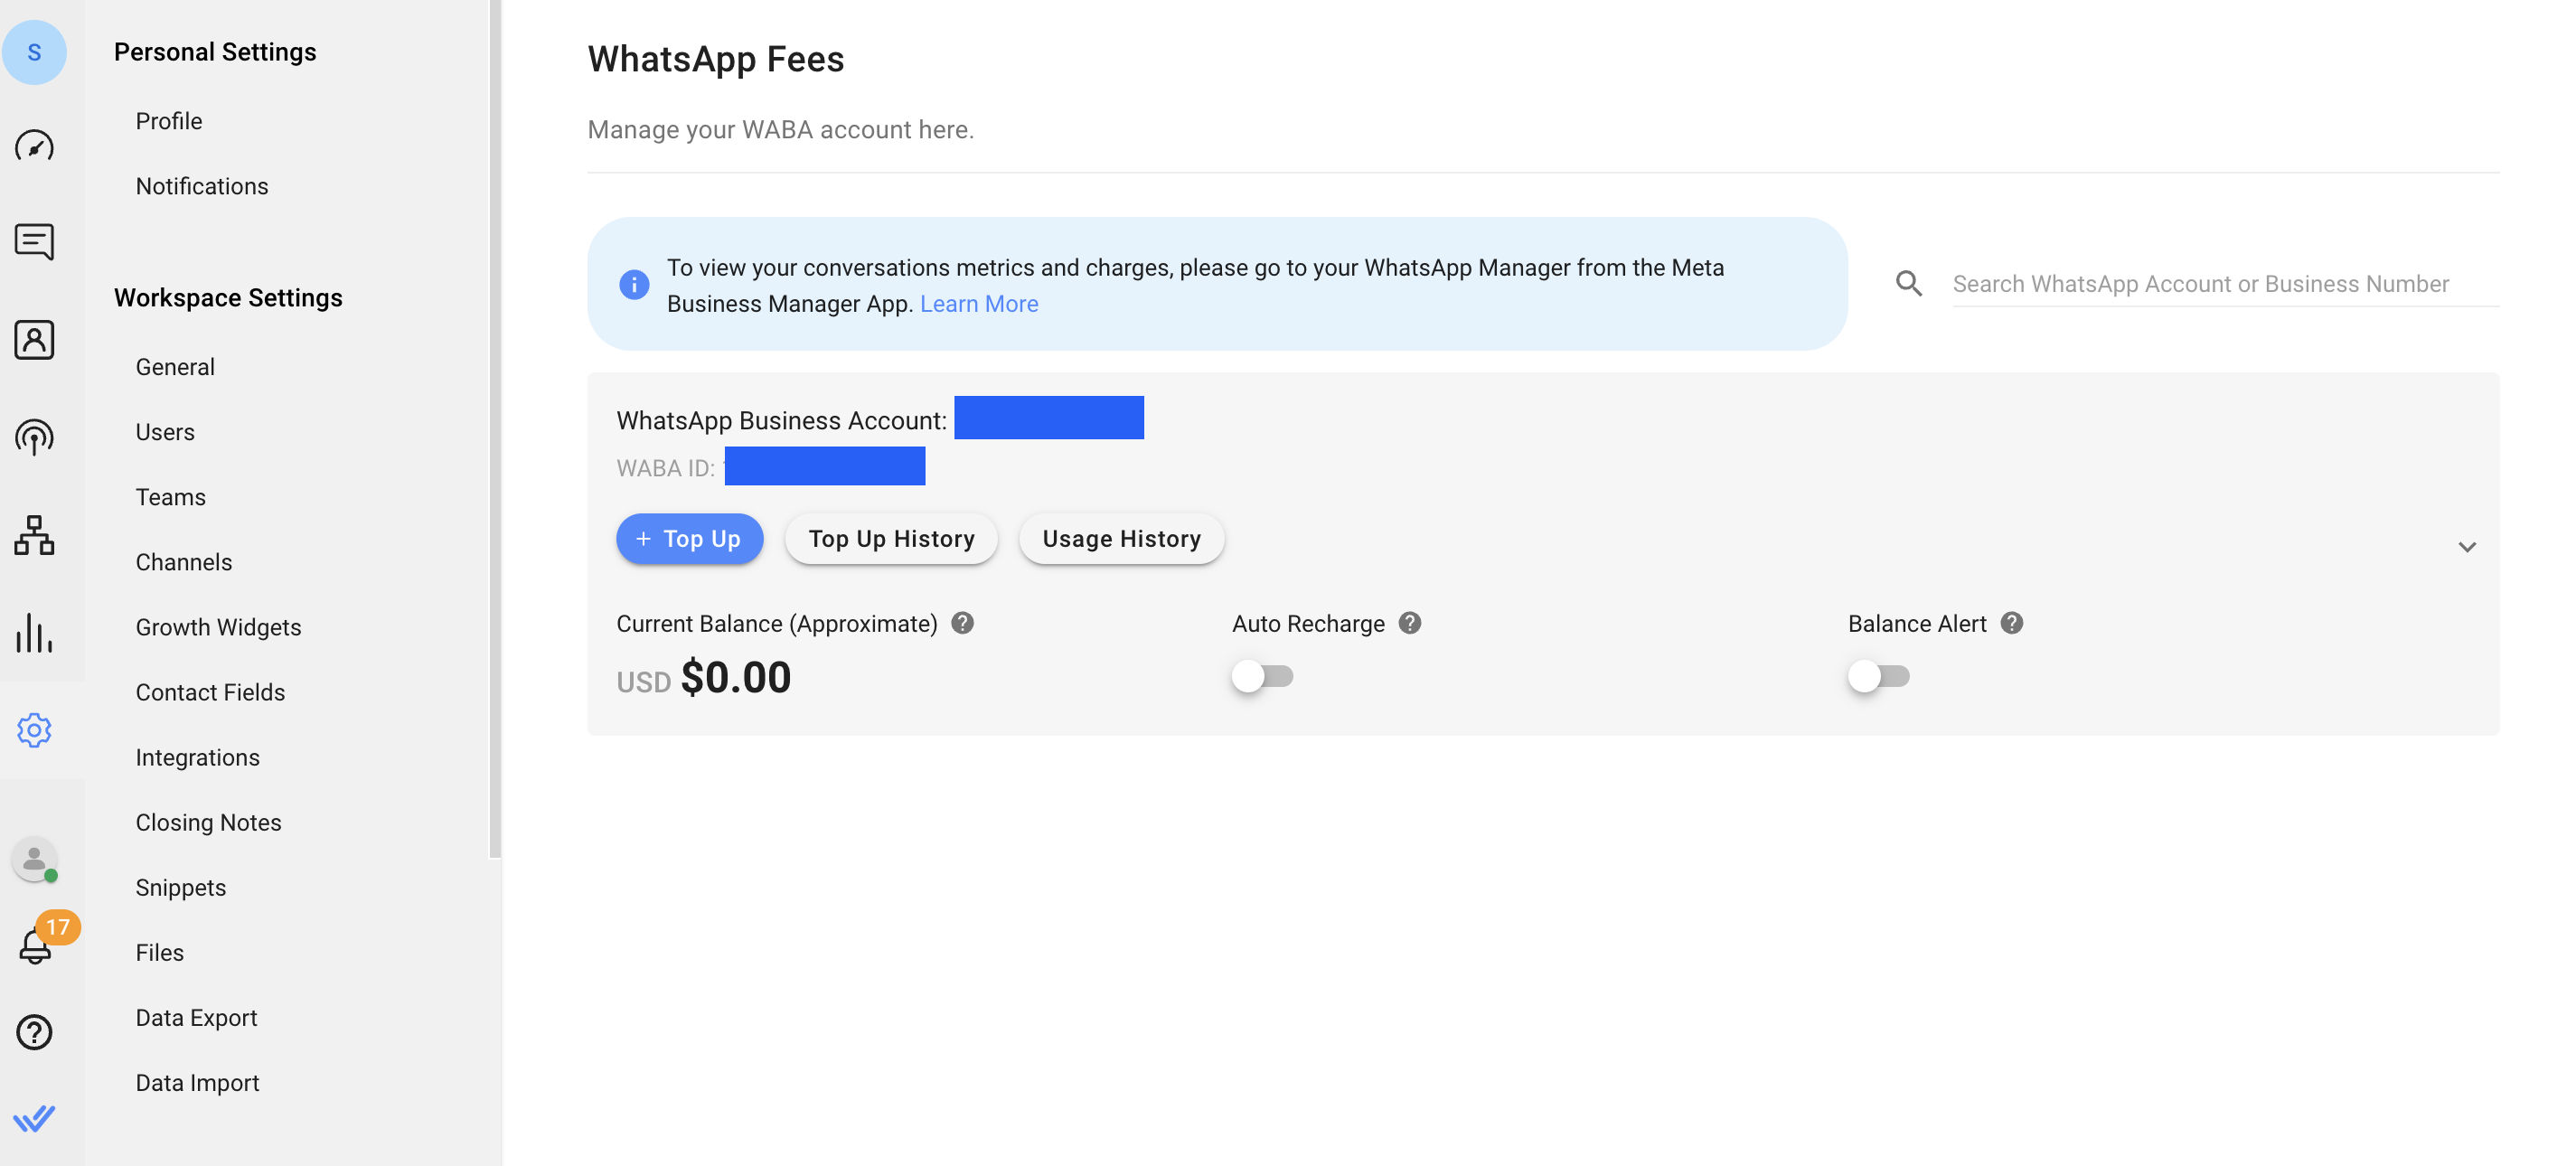
Task: Open the Broadcasts antenna icon
Action: click(x=34, y=437)
